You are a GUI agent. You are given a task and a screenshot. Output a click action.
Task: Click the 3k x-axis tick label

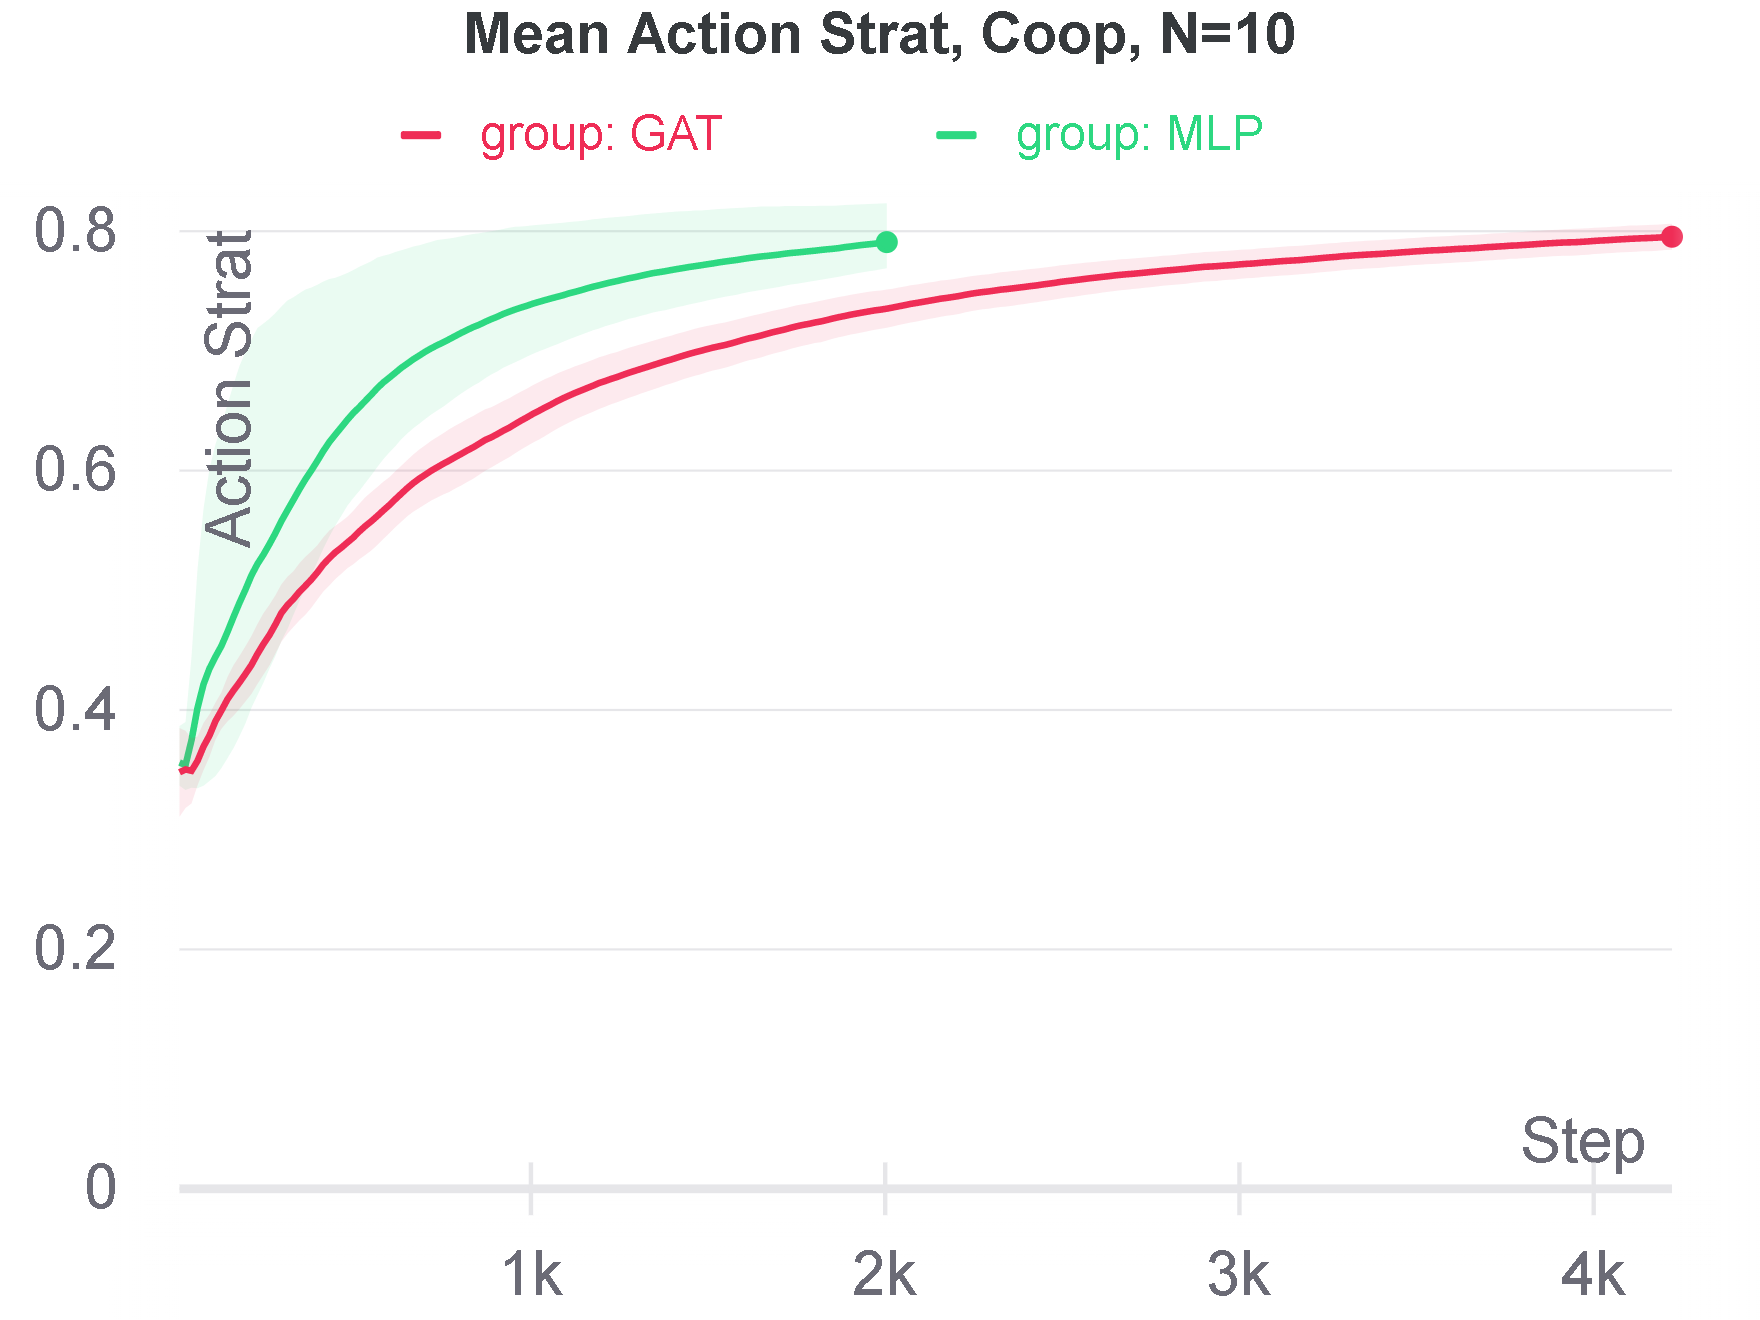[1239, 1276]
